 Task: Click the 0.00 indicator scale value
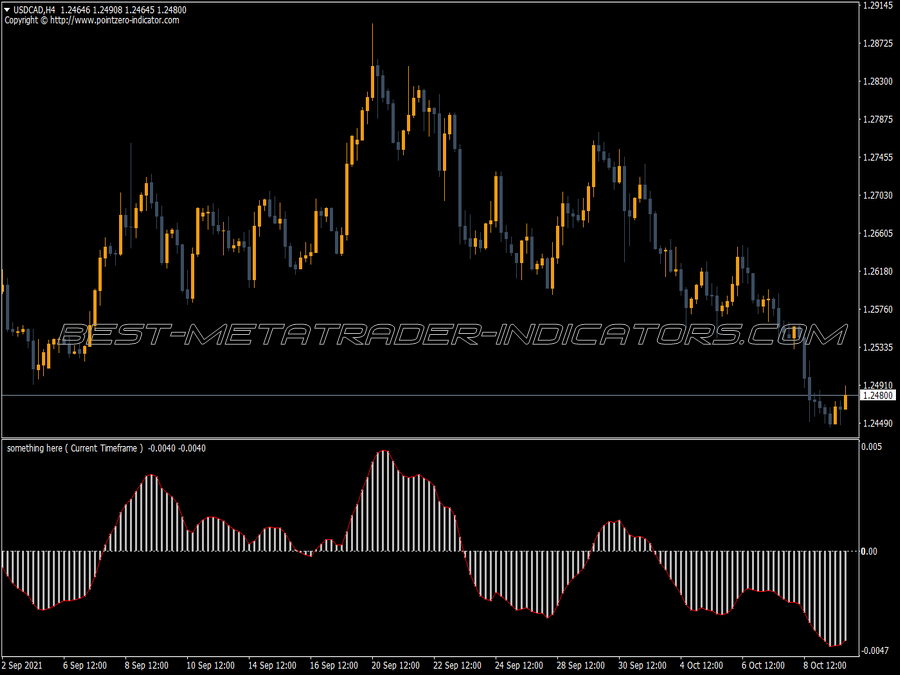point(869,551)
